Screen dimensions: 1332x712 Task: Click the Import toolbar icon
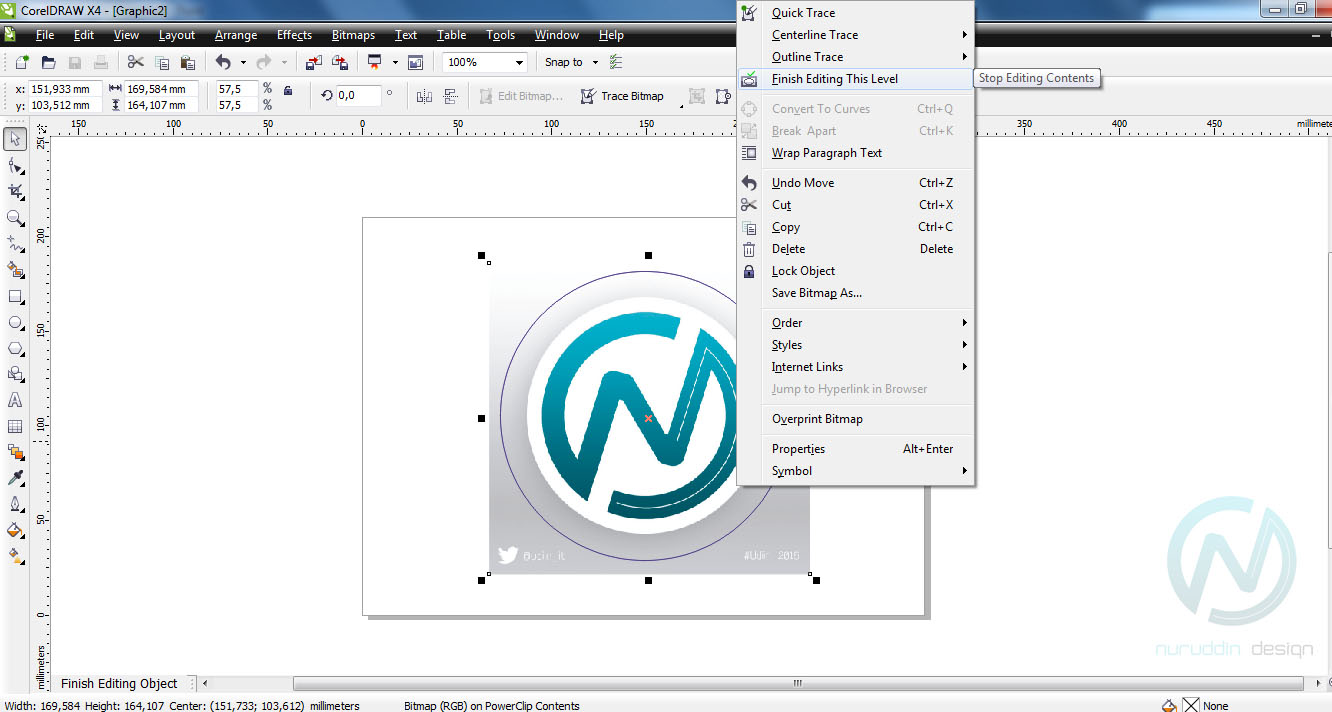click(314, 62)
